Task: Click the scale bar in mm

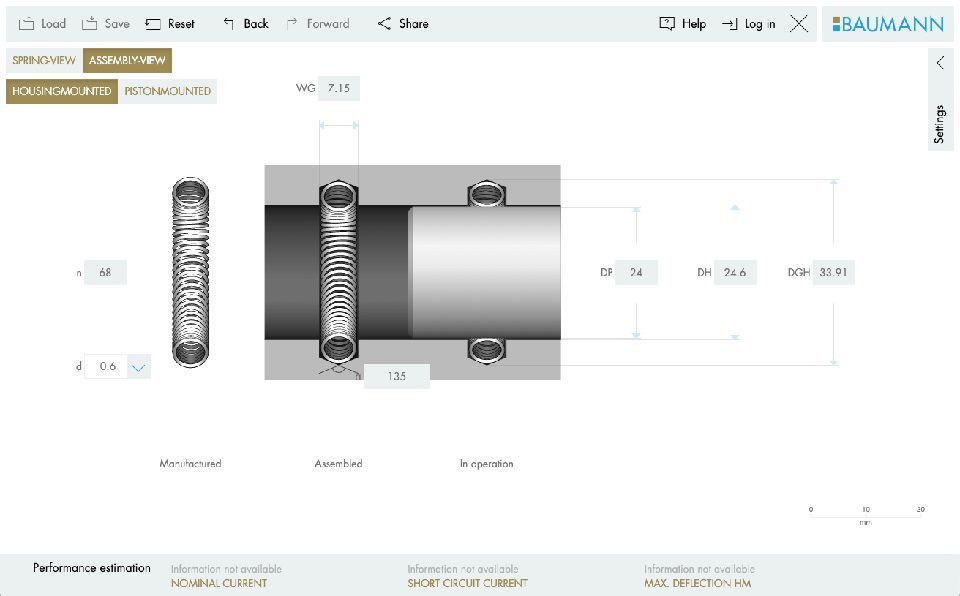Action: [x=865, y=515]
